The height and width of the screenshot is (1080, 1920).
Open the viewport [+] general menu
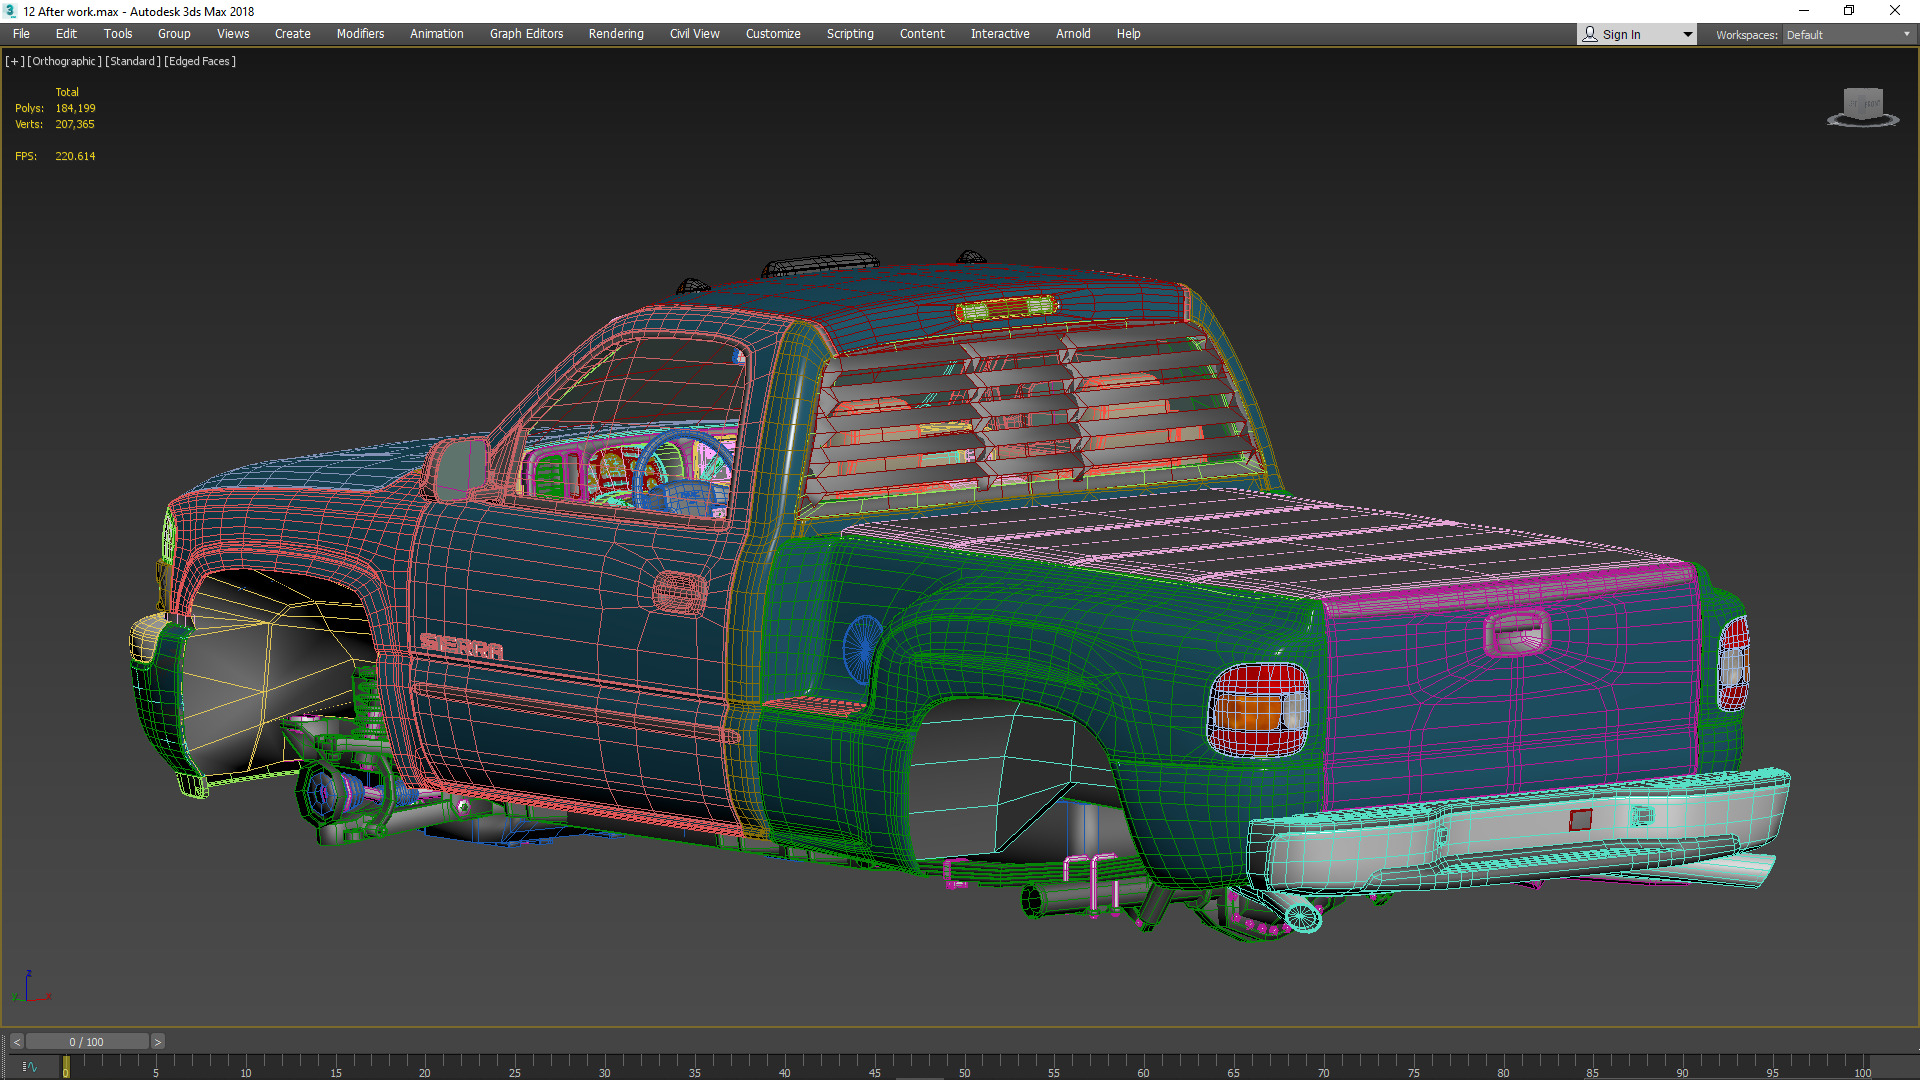coord(15,61)
